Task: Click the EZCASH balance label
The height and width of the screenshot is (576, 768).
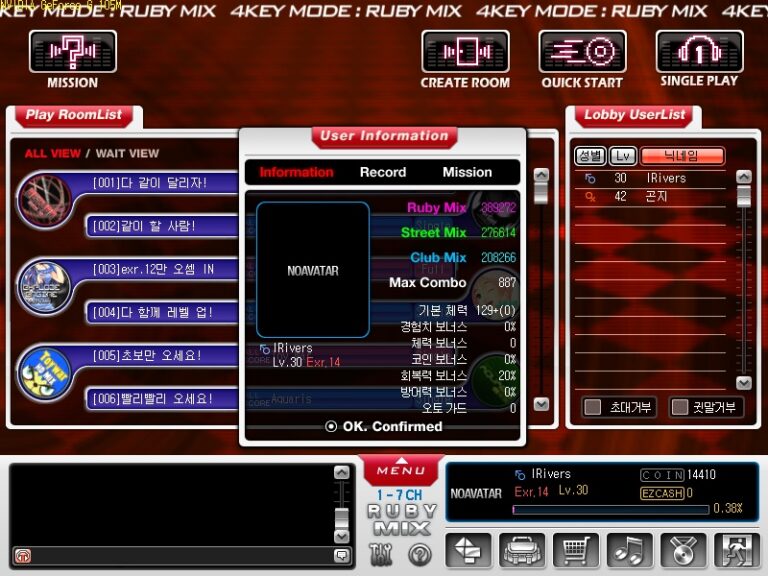Action: coord(662,493)
